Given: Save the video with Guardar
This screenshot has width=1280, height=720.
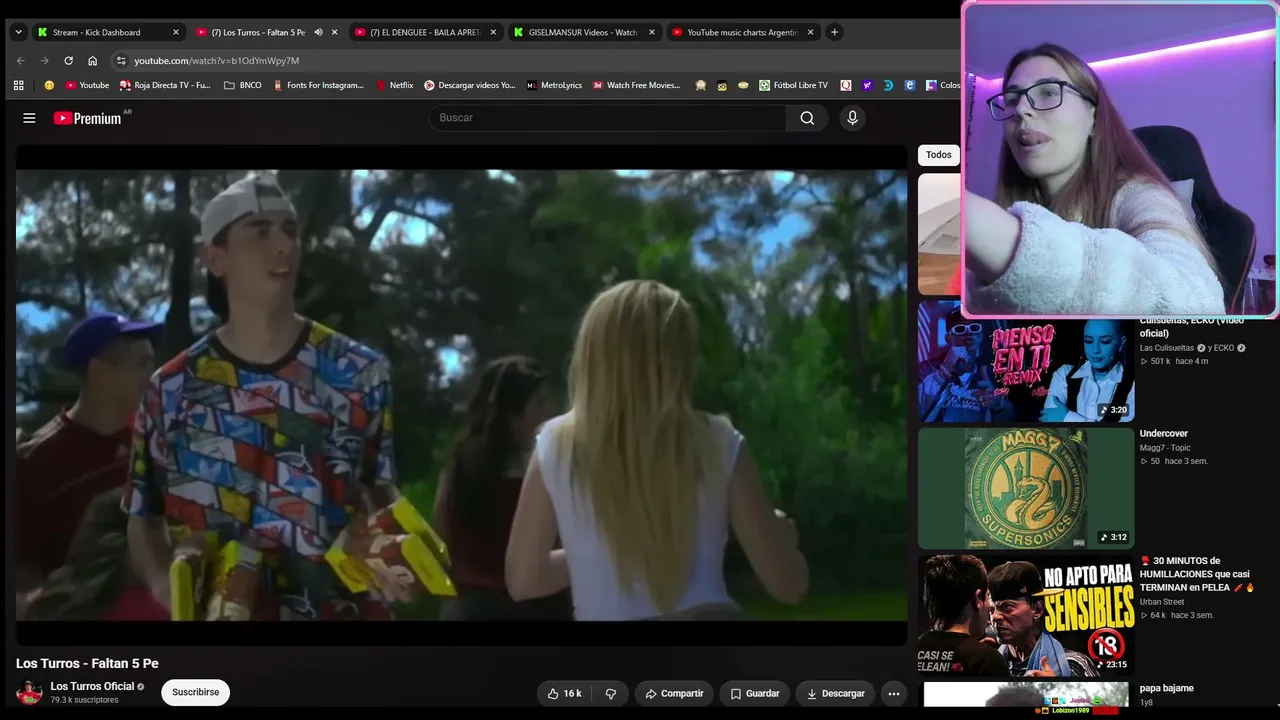Looking at the screenshot, I should click(x=755, y=693).
